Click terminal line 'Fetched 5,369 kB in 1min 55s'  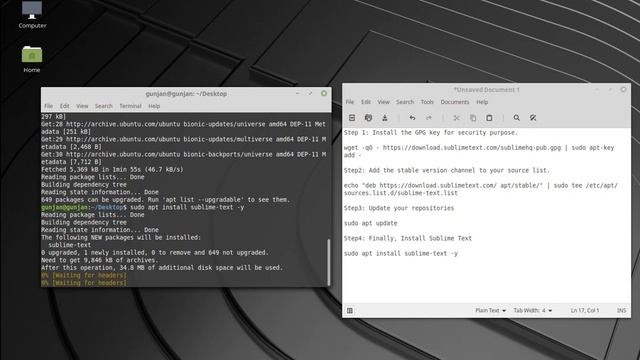click(x=112, y=169)
